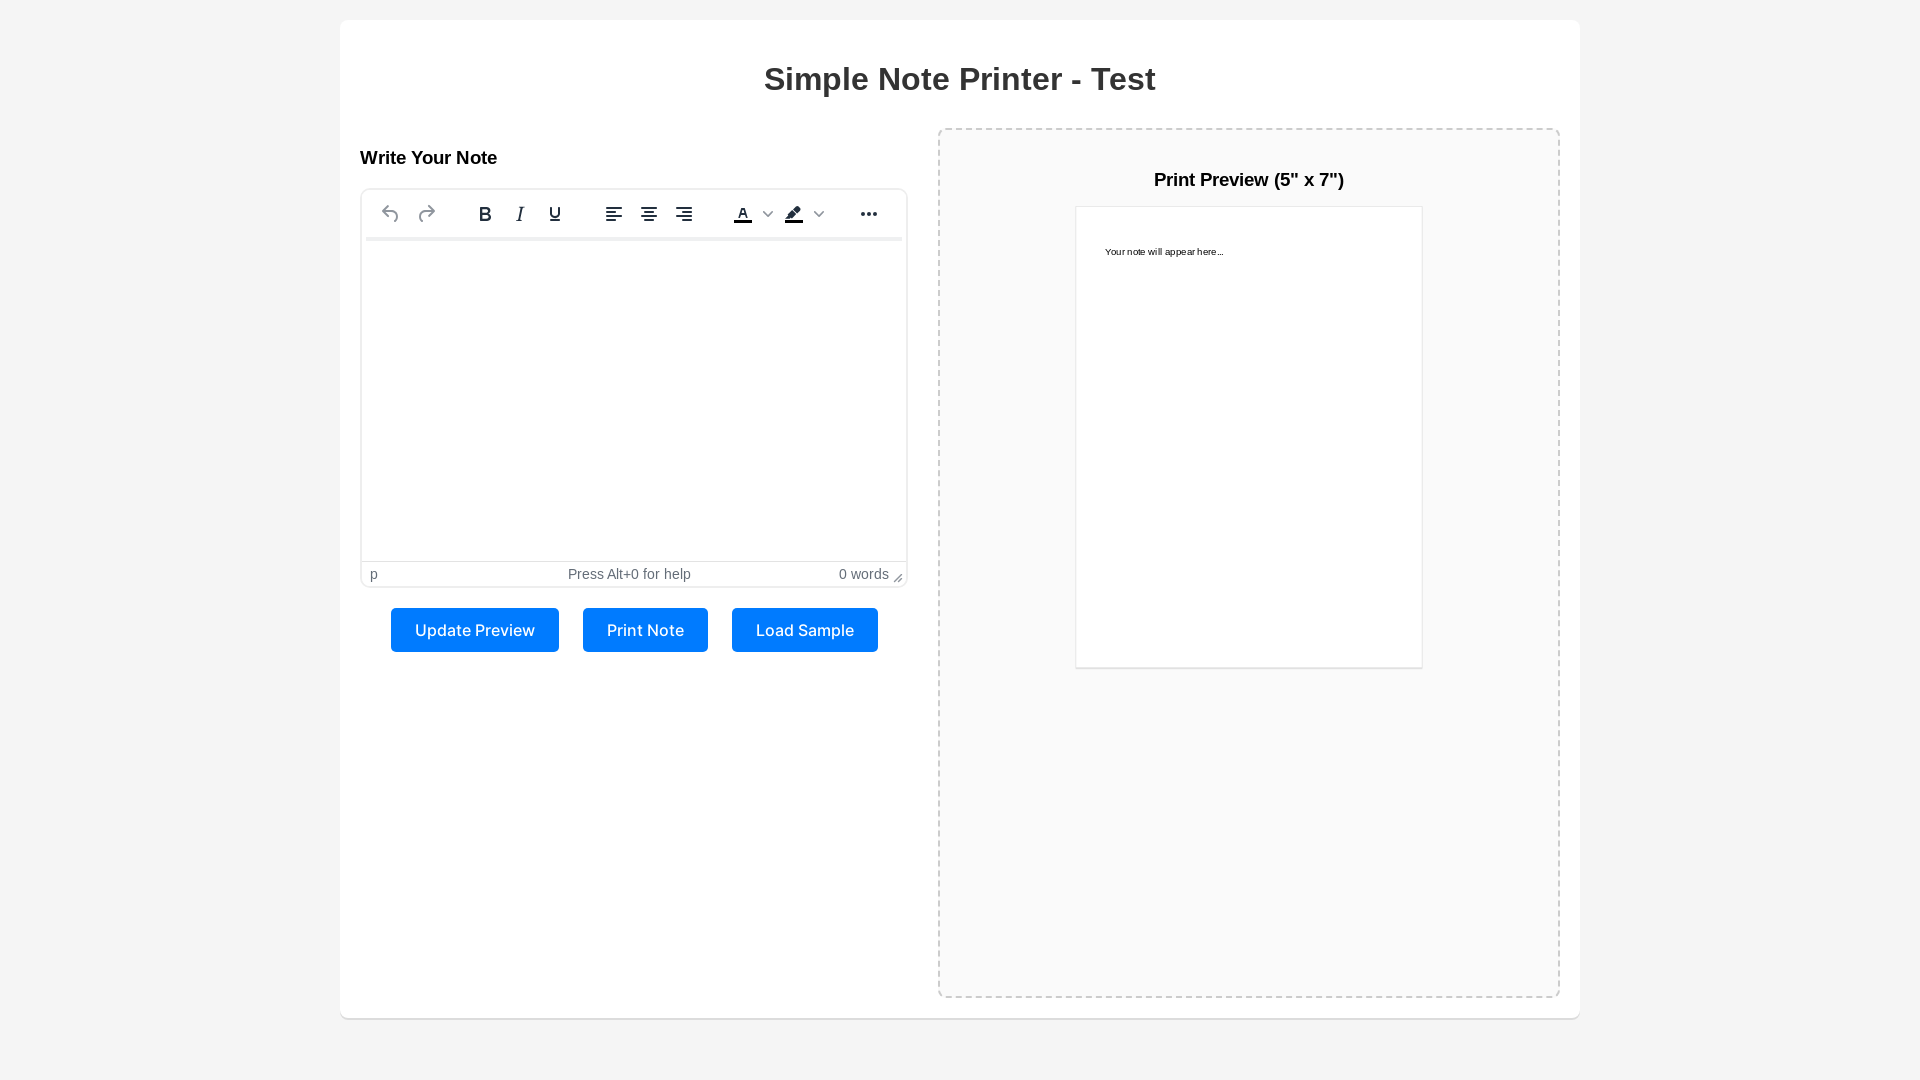Toggle bold formatting

point(485,214)
